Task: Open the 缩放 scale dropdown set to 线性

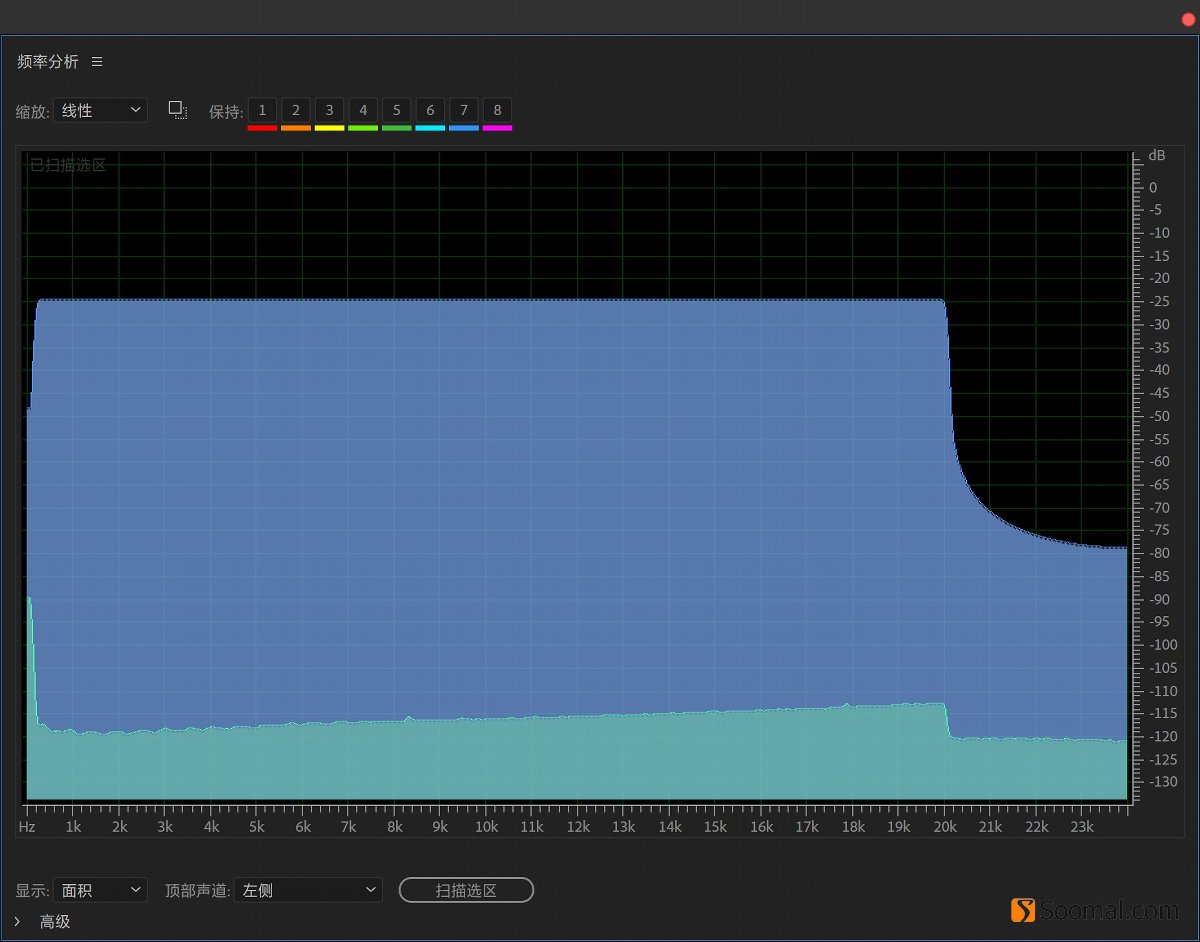Action: [100, 110]
